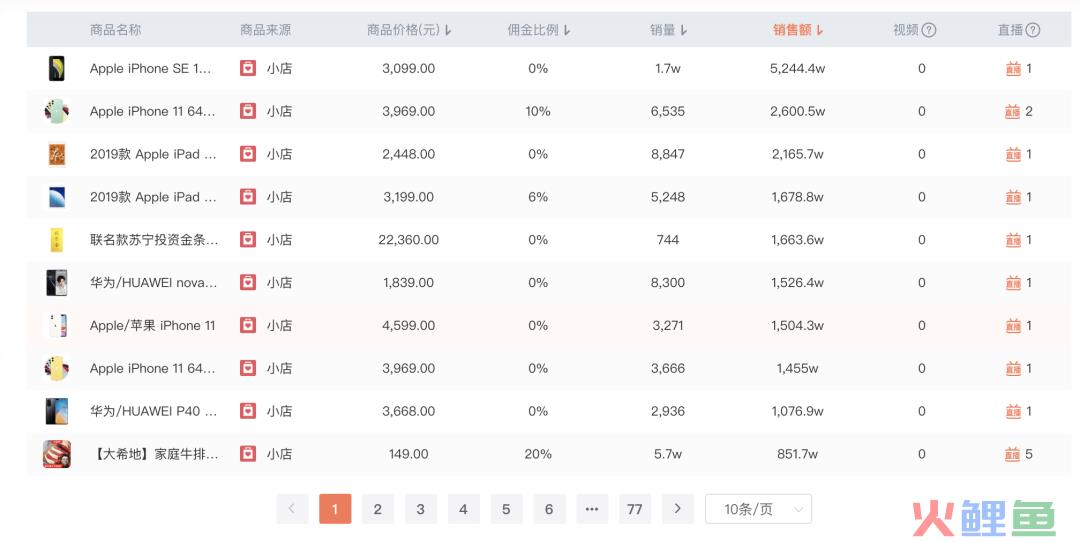Click the 直播 column help question-mark icon
Screen dimensions: 1080x542
(x=1032, y=30)
